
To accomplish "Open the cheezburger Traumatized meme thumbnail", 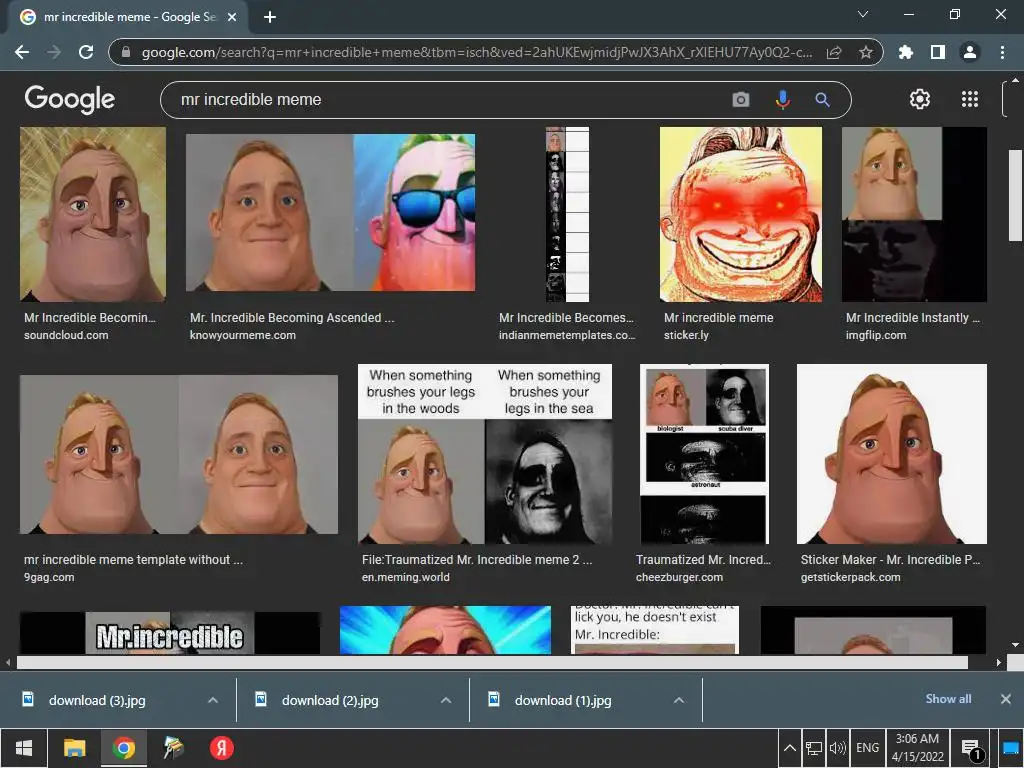I will (705, 454).
